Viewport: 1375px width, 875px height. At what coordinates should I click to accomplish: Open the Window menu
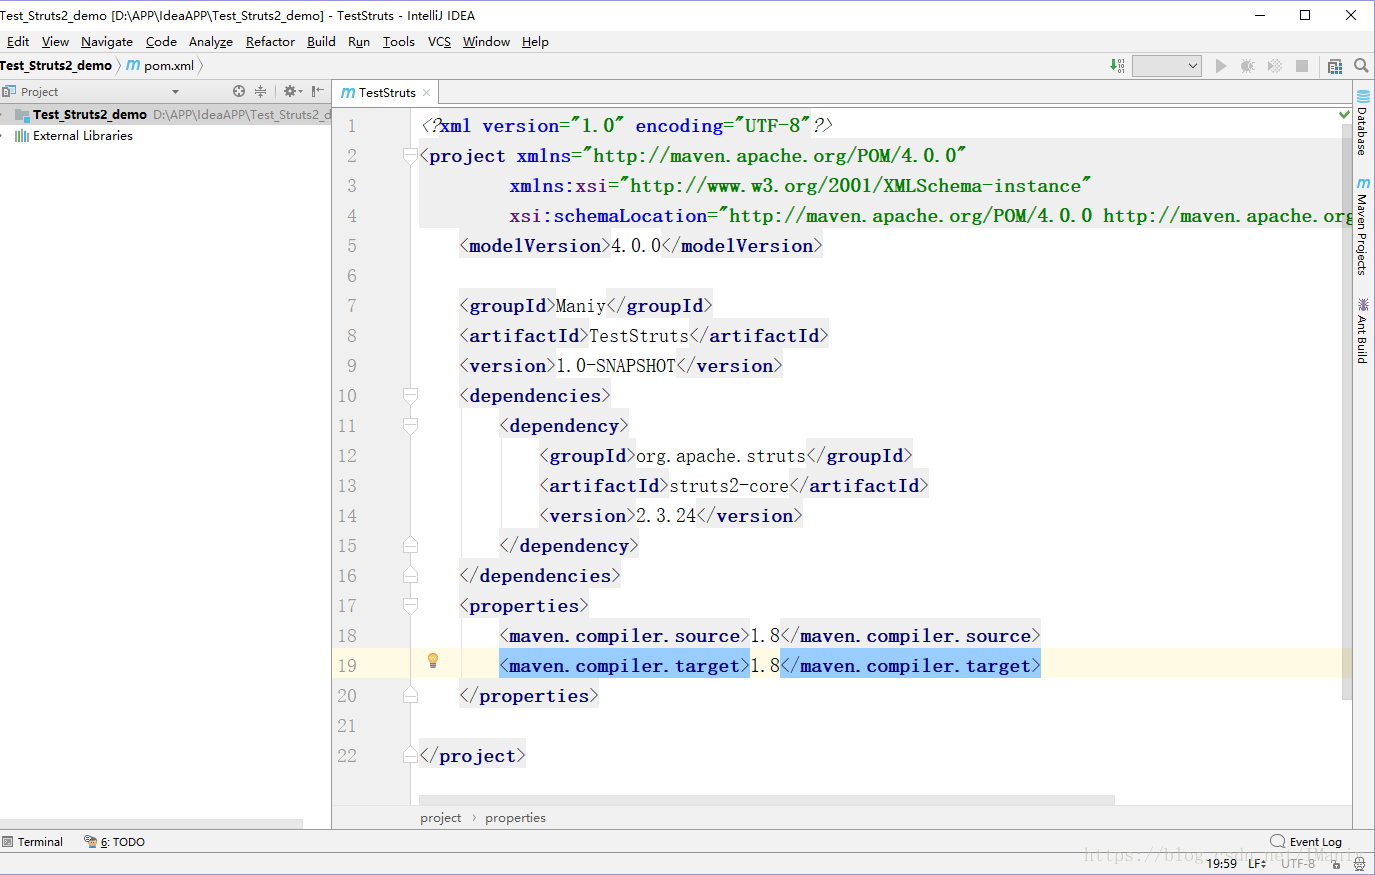pyautogui.click(x=486, y=42)
